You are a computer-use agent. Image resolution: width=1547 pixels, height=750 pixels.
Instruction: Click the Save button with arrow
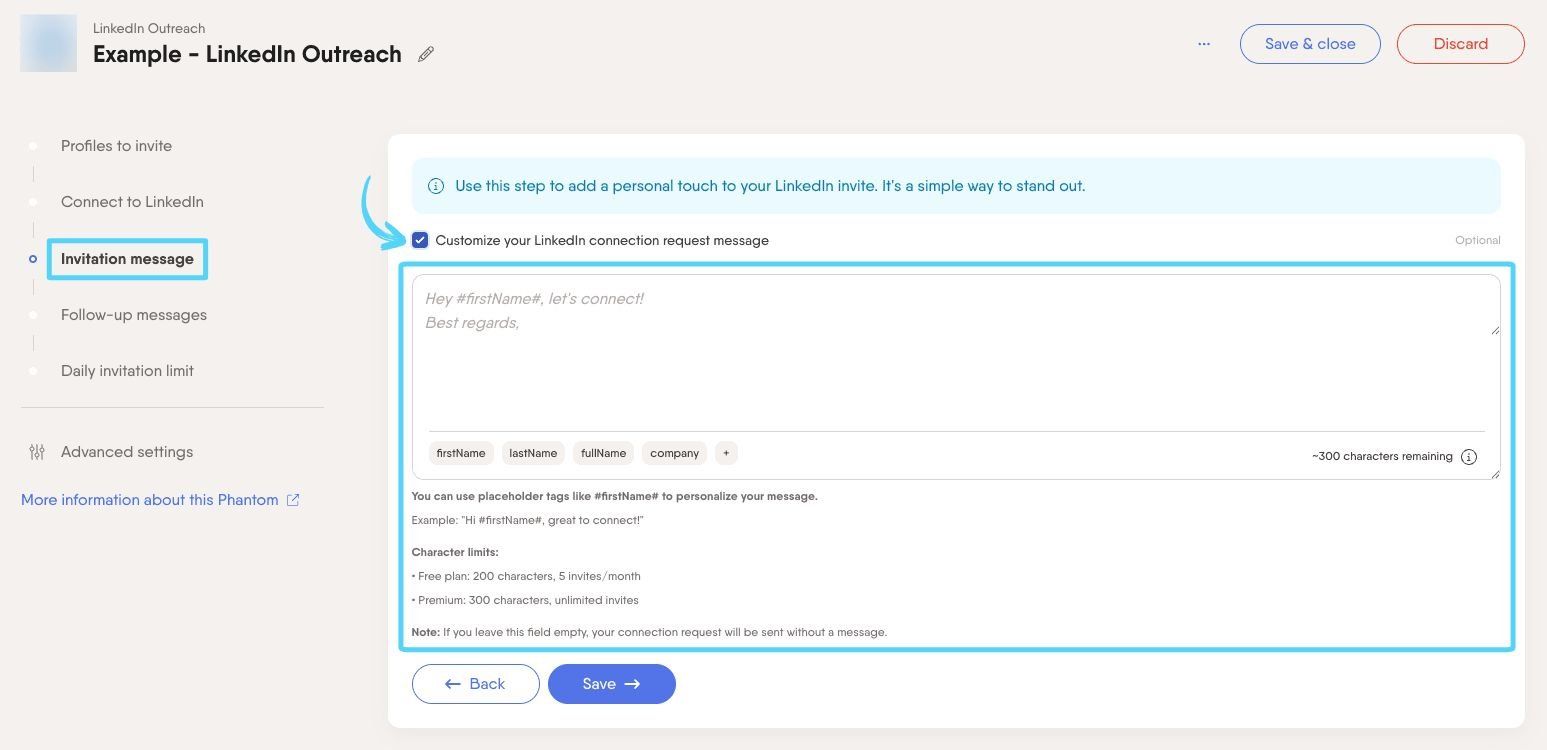[x=612, y=684]
